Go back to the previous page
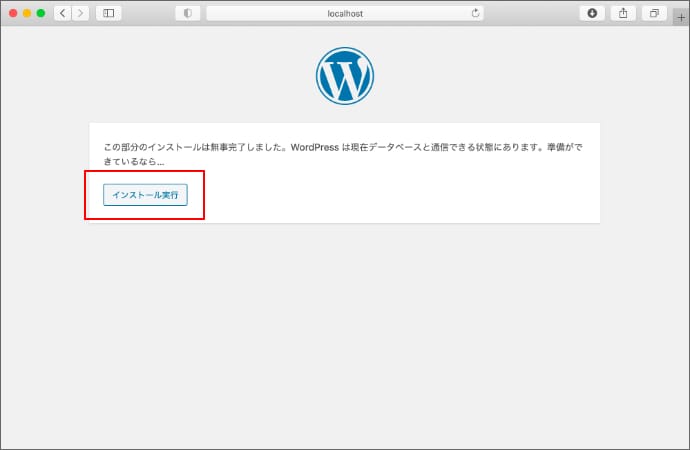 click(x=62, y=13)
